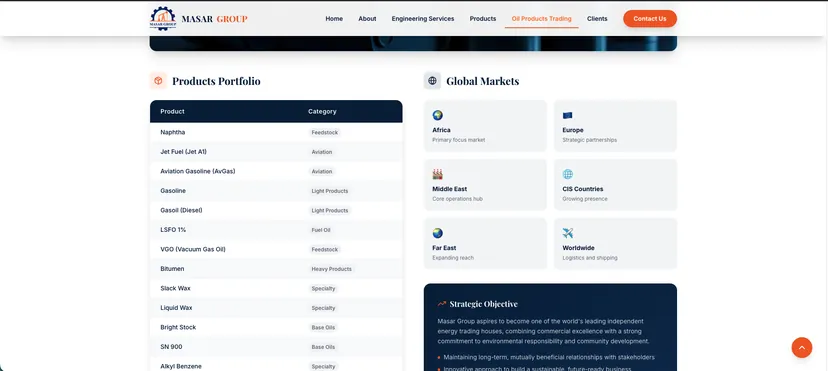Click the Strategic Objective trend arrow icon
The image size is (828, 371).
(442, 304)
